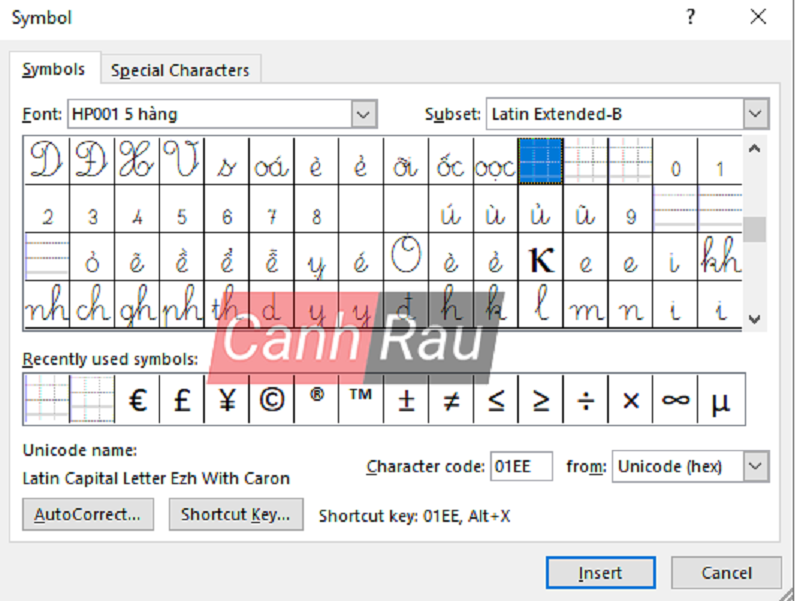Click the Character code input field
The height and width of the screenshot is (601, 800).
(520, 466)
